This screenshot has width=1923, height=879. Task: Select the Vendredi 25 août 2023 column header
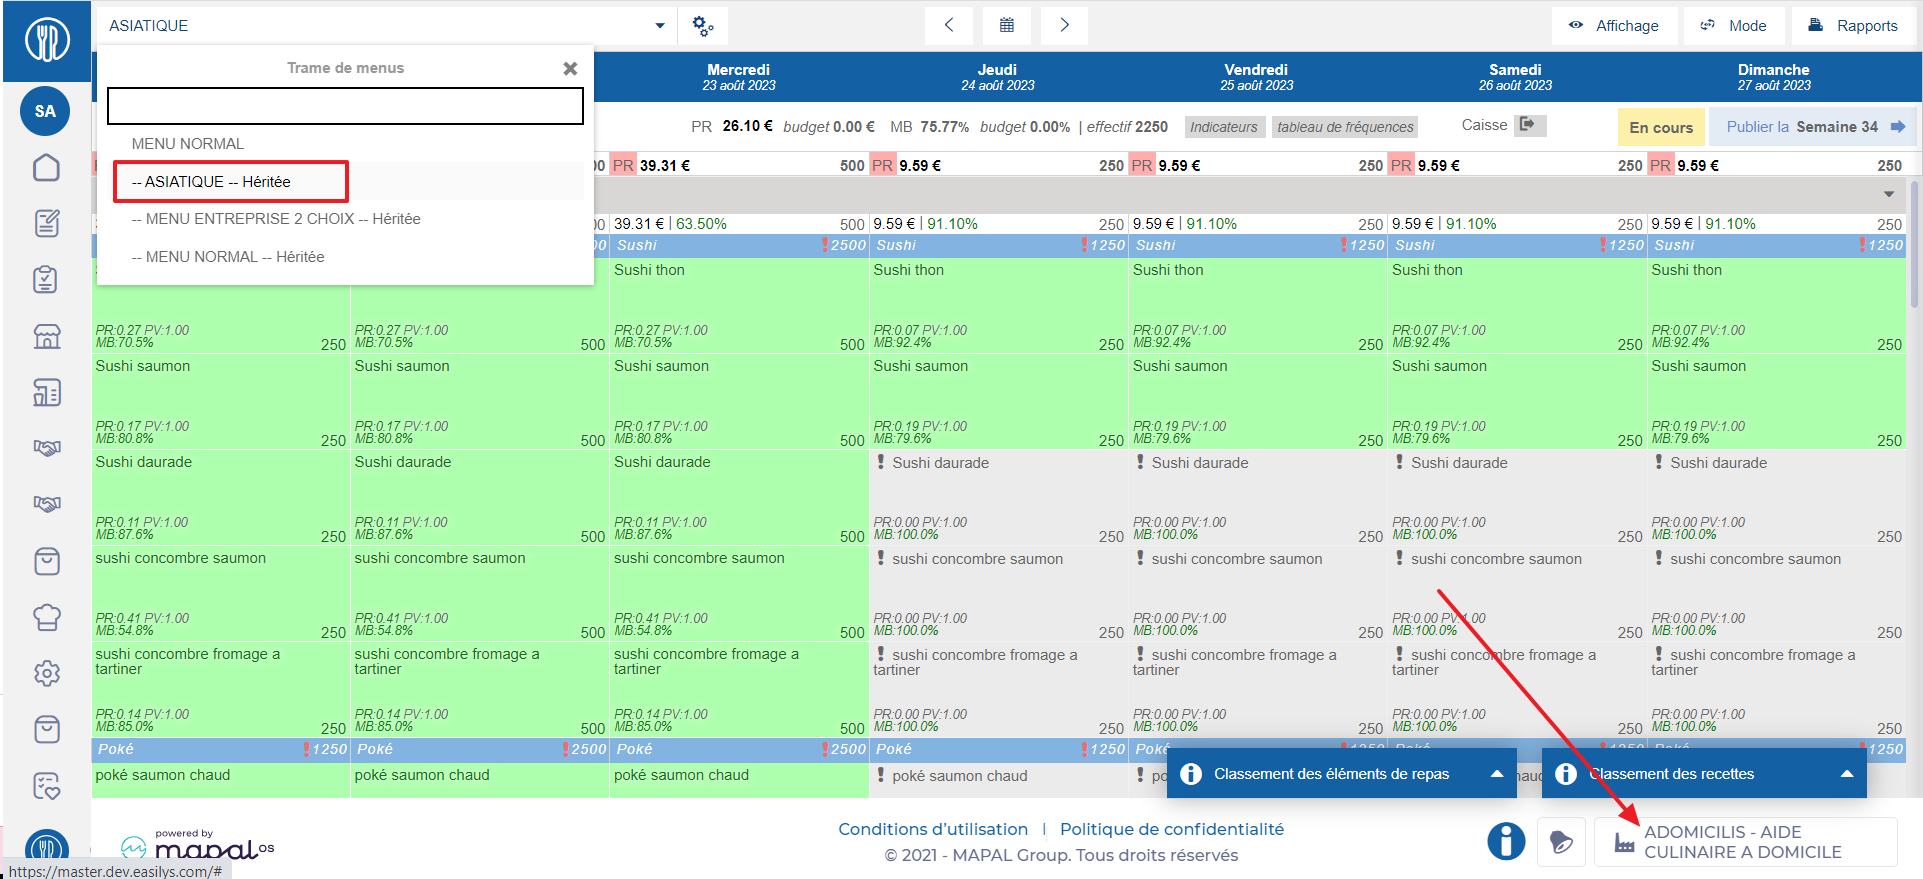1257,77
